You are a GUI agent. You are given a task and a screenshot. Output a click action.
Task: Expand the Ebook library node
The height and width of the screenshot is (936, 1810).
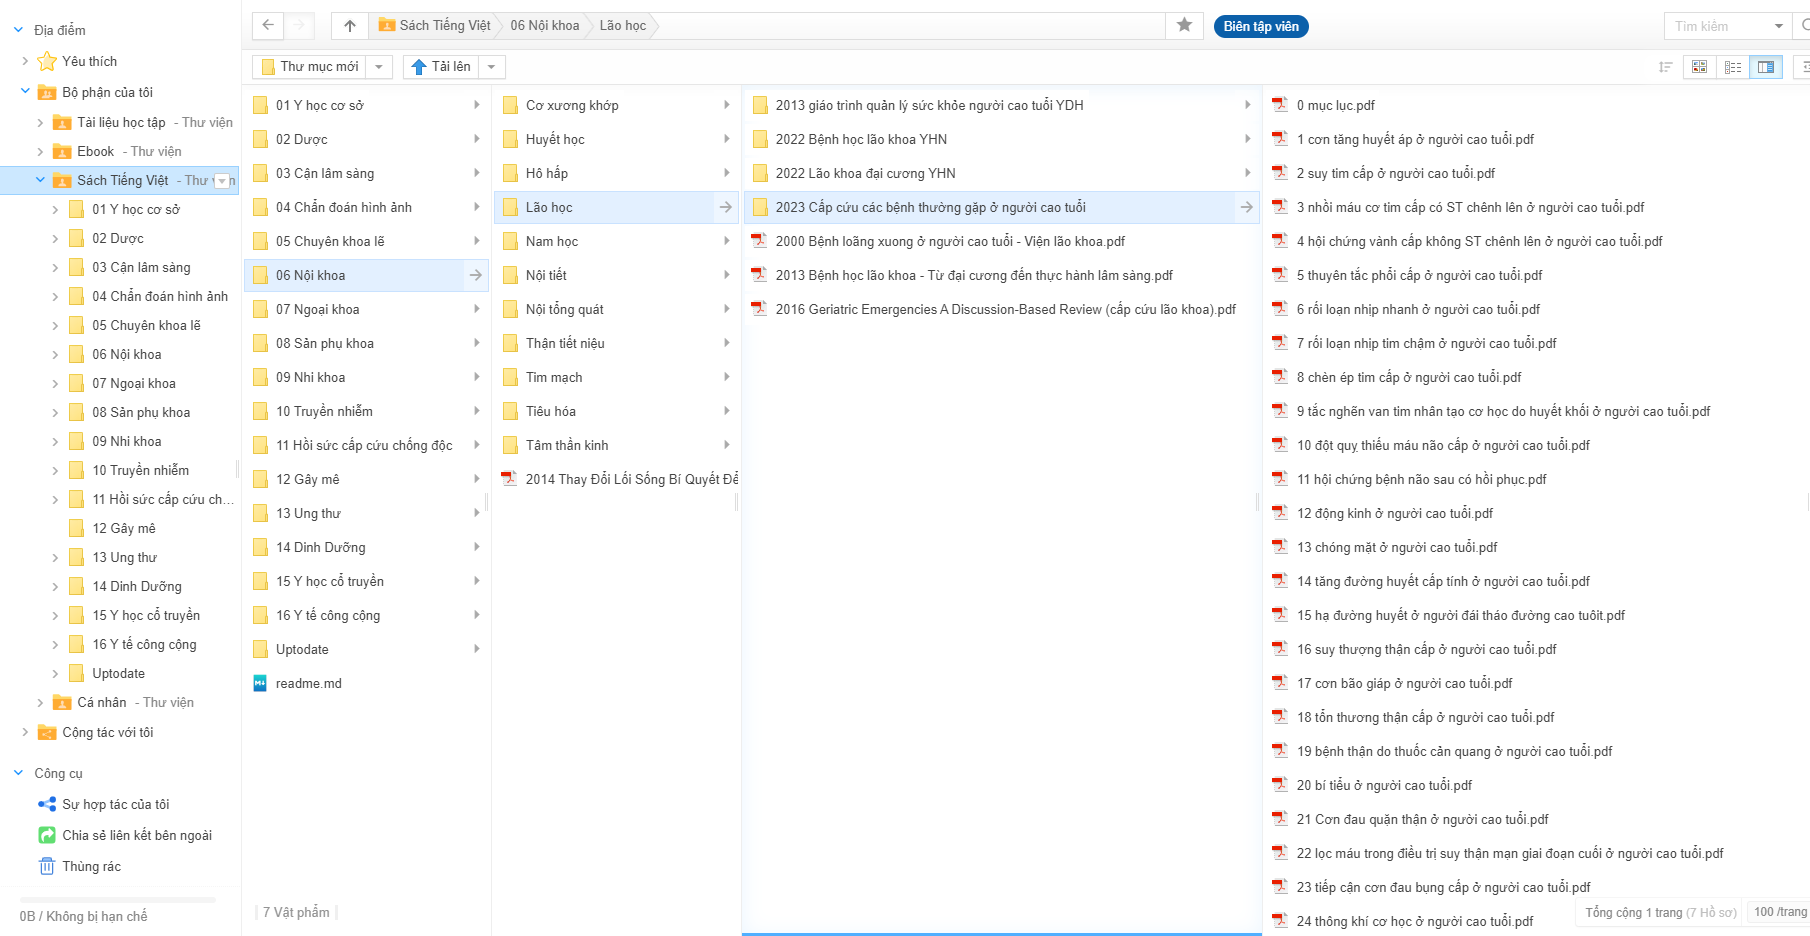pos(40,151)
